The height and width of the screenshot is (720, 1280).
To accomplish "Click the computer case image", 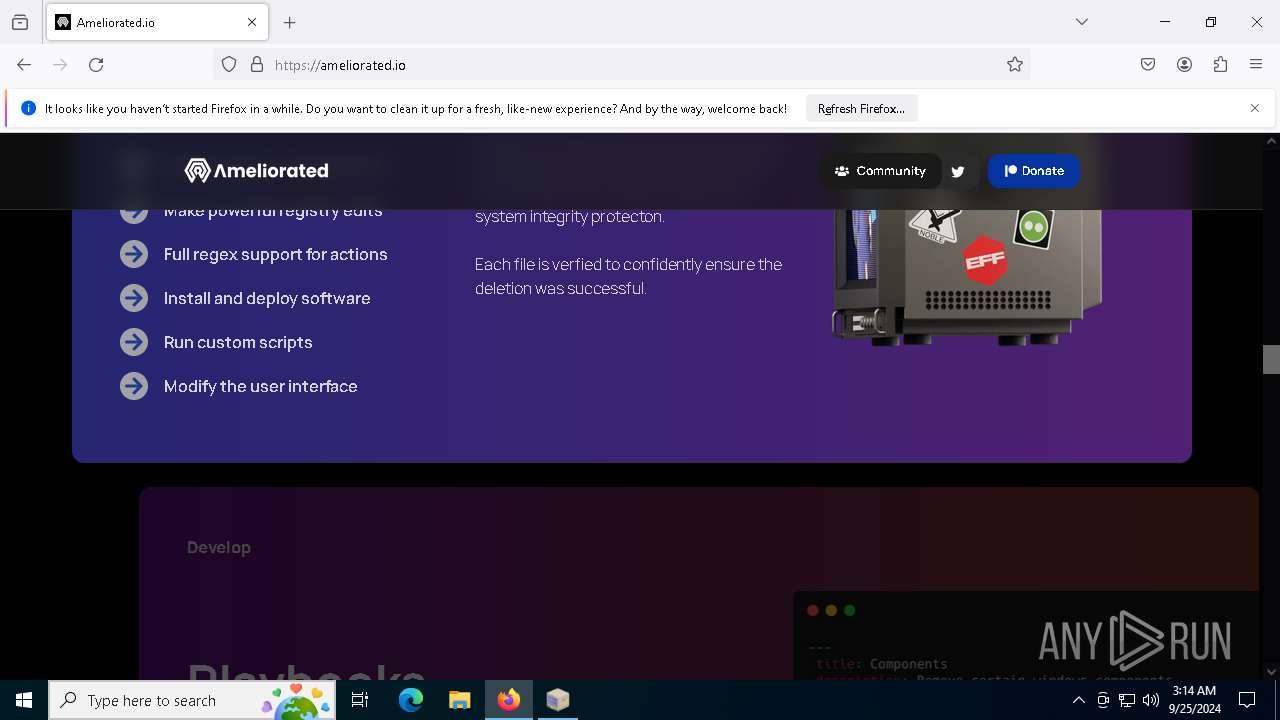I will coord(967,277).
